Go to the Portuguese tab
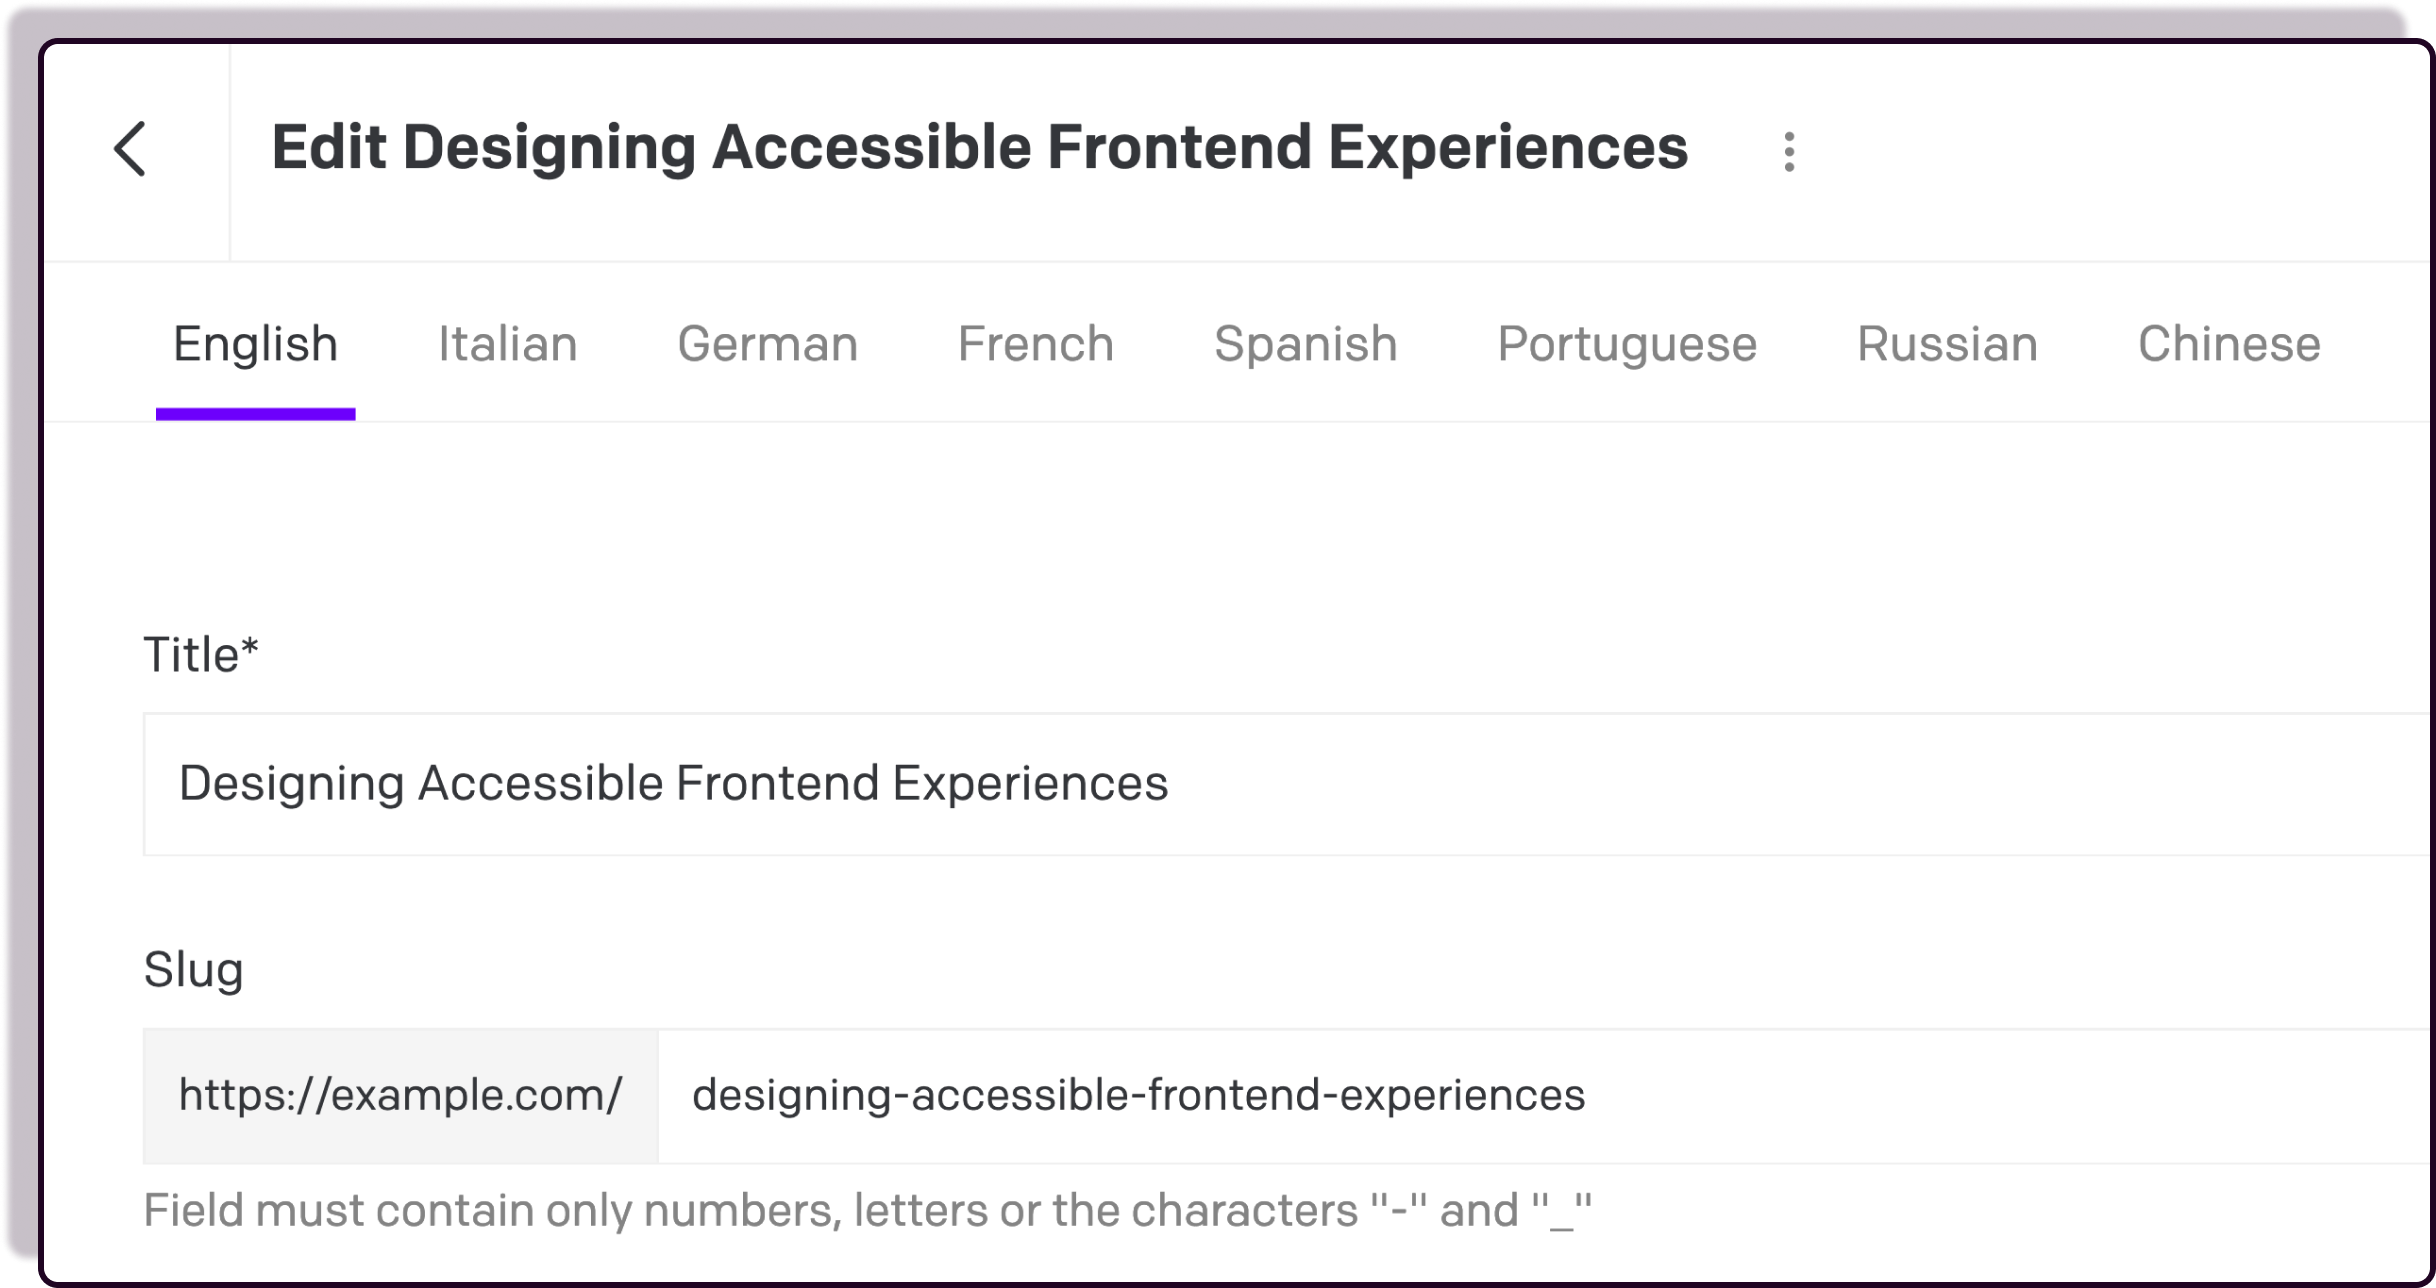 click(x=1626, y=345)
